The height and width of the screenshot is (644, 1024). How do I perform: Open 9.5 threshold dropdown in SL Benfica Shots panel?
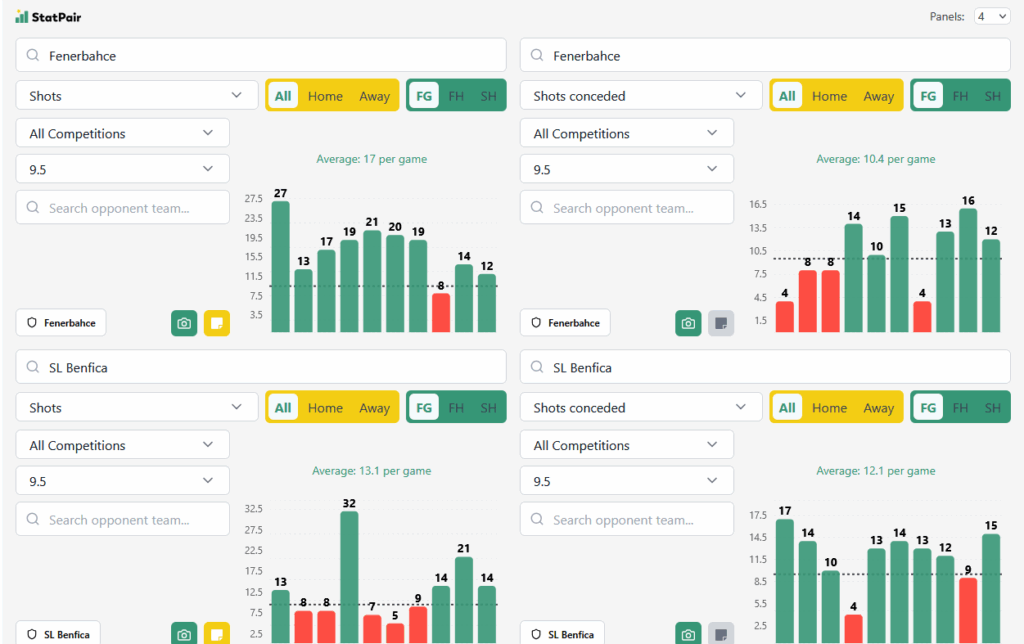tap(122, 481)
